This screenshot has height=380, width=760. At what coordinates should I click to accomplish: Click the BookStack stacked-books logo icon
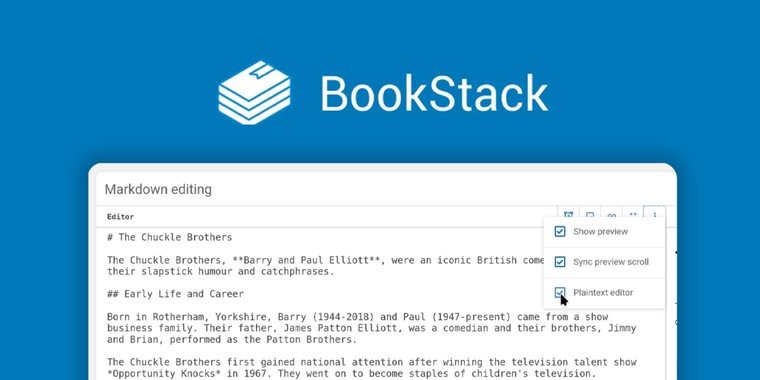click(x=254, y=93)
